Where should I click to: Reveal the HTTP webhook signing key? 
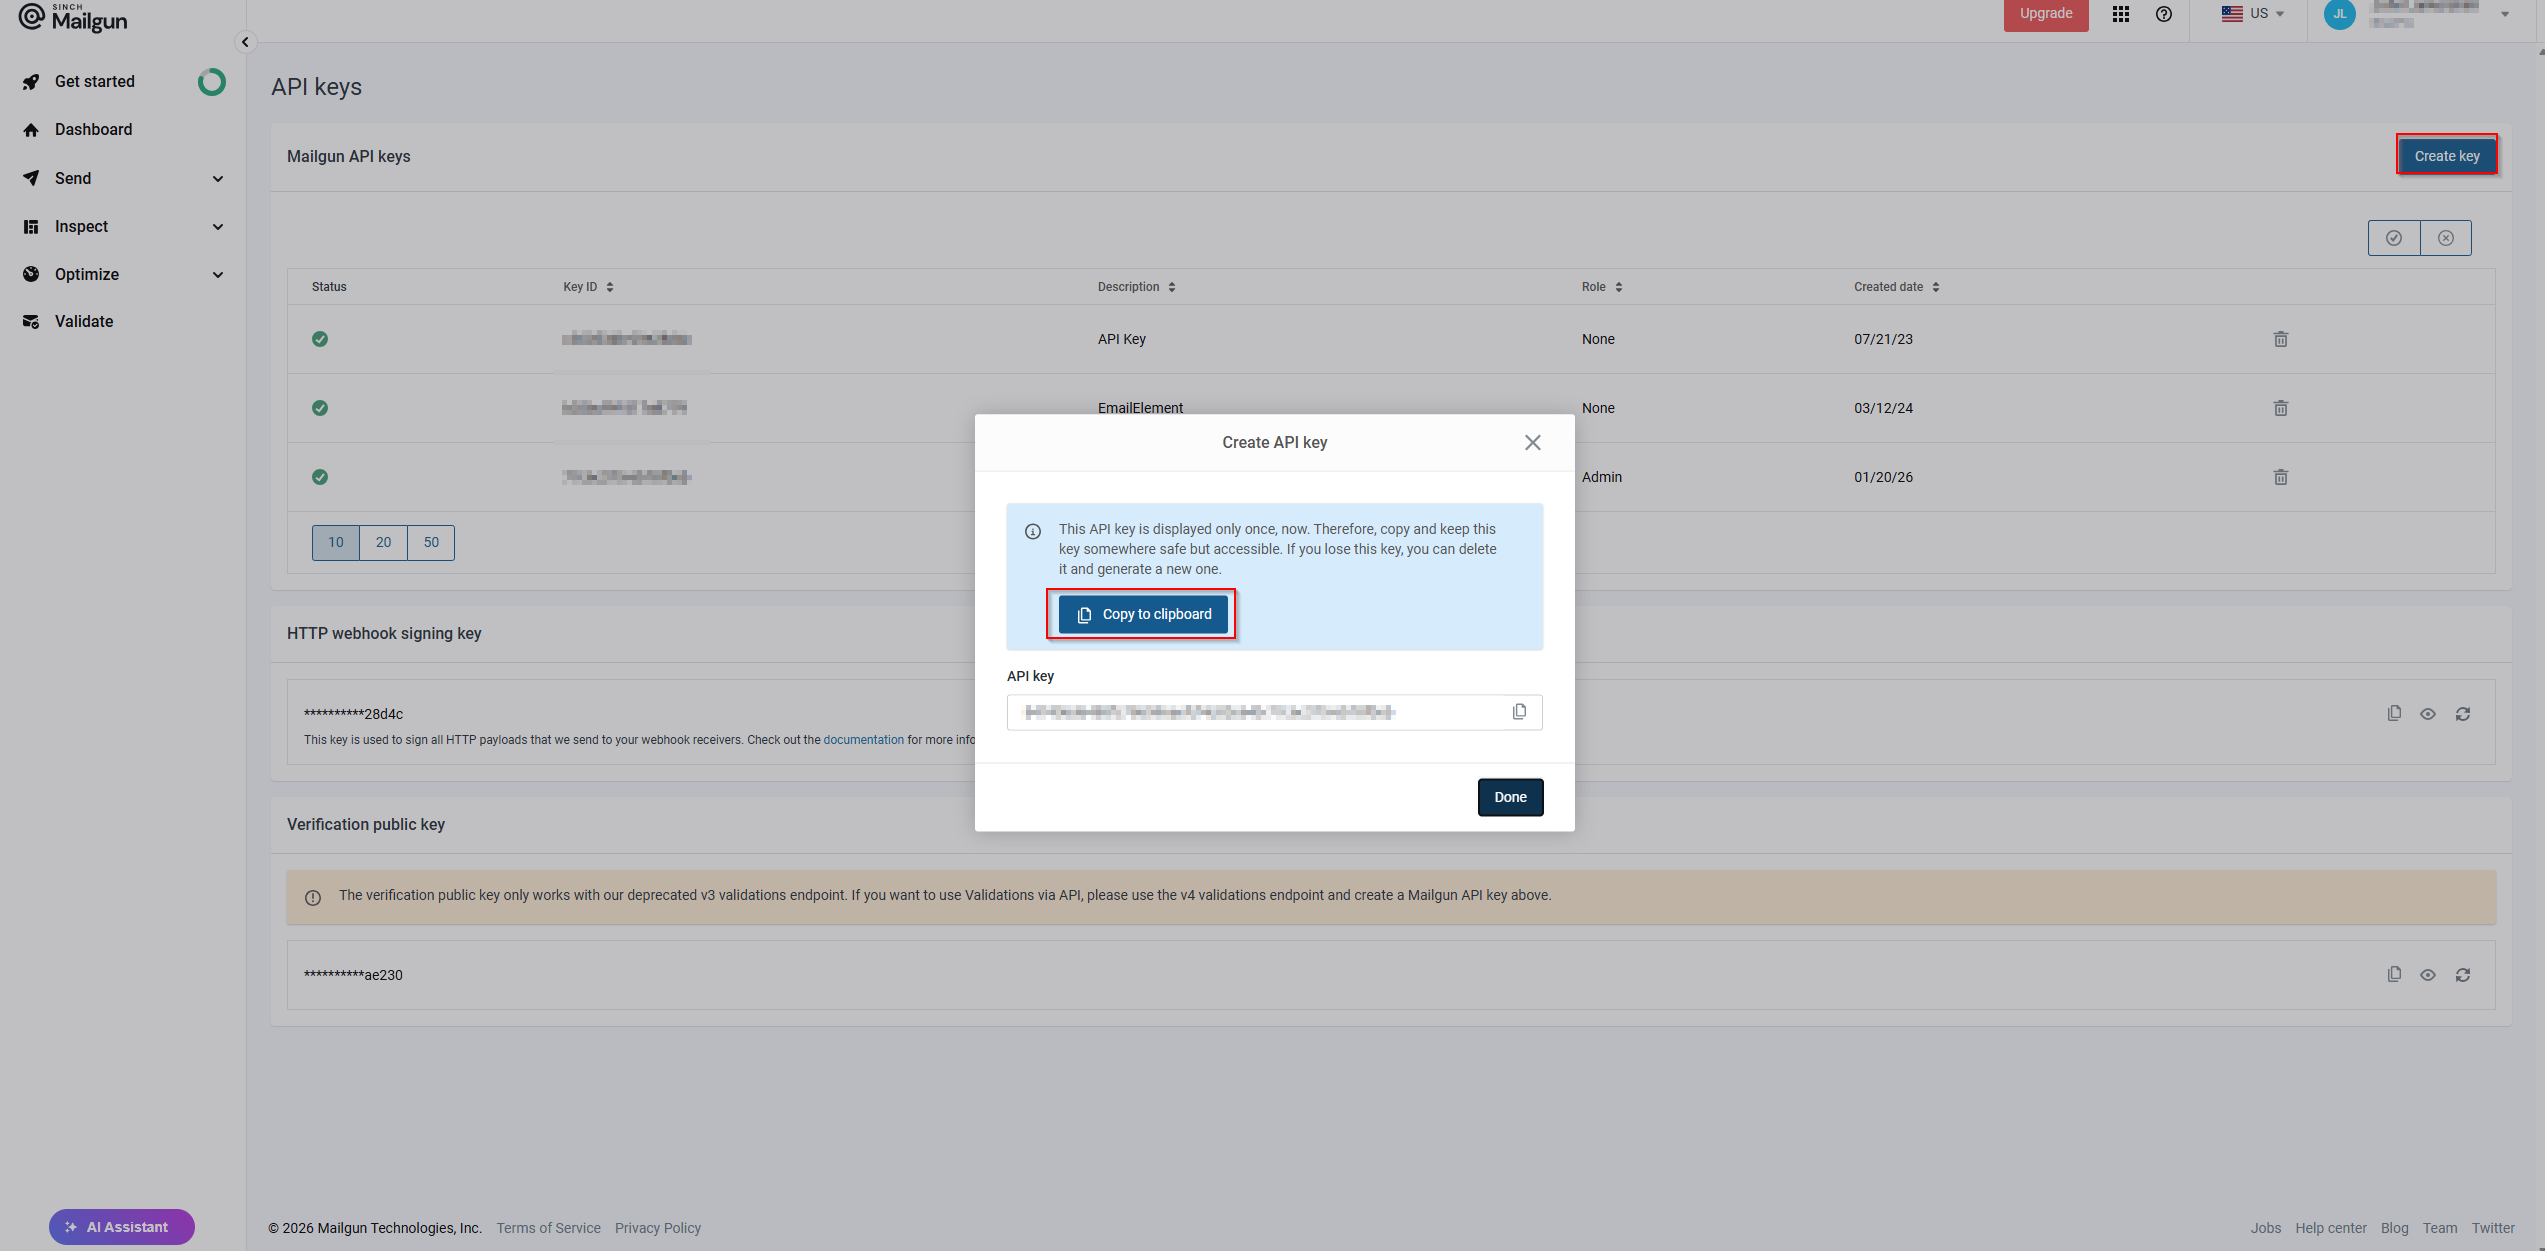pyautogui.click(x=2427, y=714)
